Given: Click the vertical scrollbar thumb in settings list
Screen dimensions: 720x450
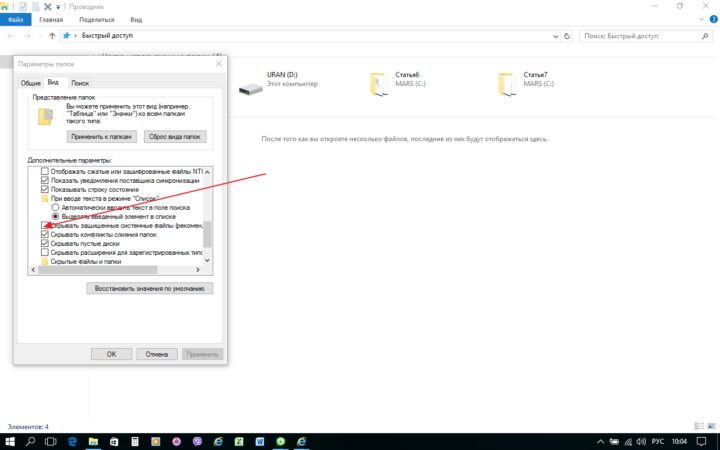Looking at the screenshot, I should (207, 234).
